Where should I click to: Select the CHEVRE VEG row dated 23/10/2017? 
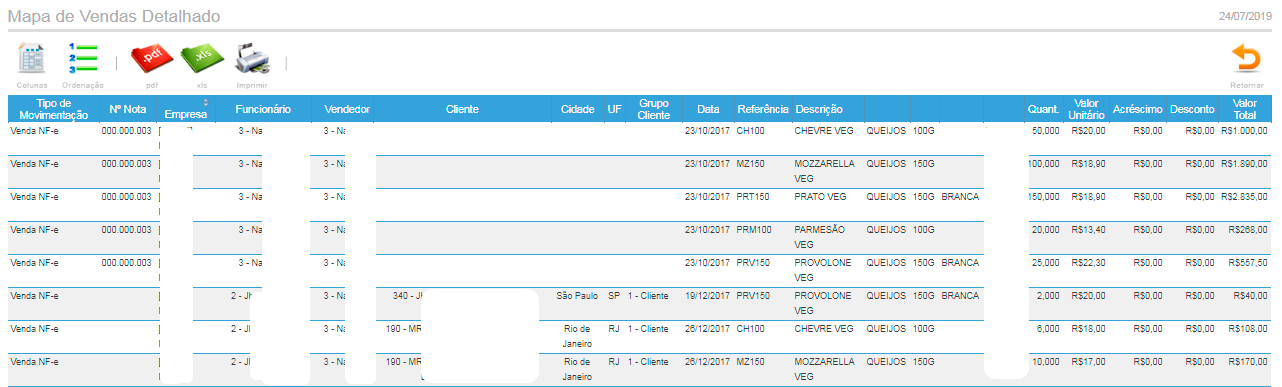(640, 138)
